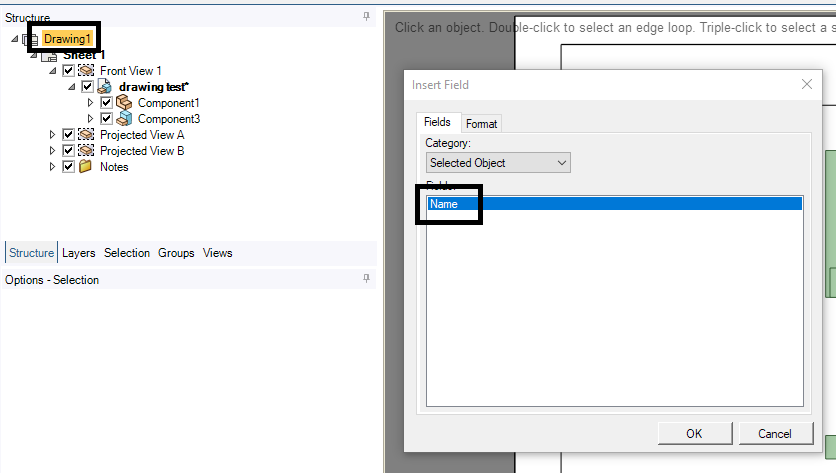The image size is (836, 473).
Task: Select the Front View 1 tree row
Action: click(131, 71)
